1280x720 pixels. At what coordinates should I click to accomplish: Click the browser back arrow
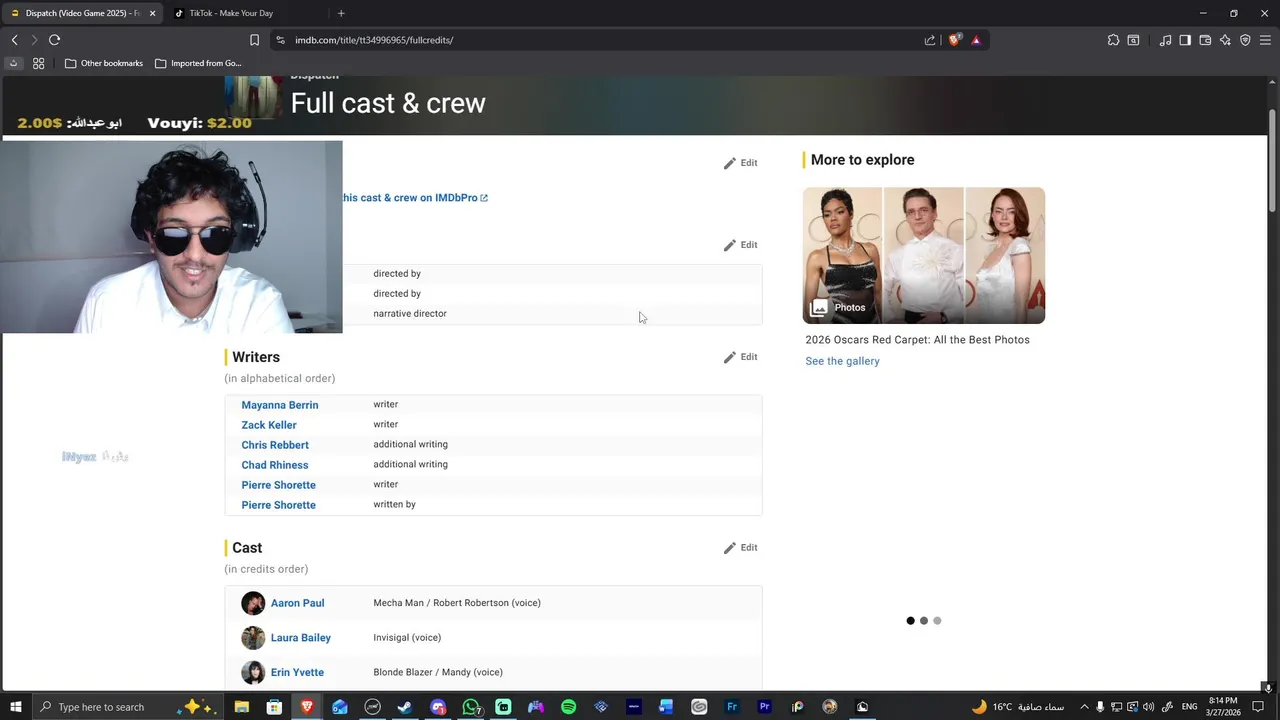pyautogui.click(x=14, y=40)
